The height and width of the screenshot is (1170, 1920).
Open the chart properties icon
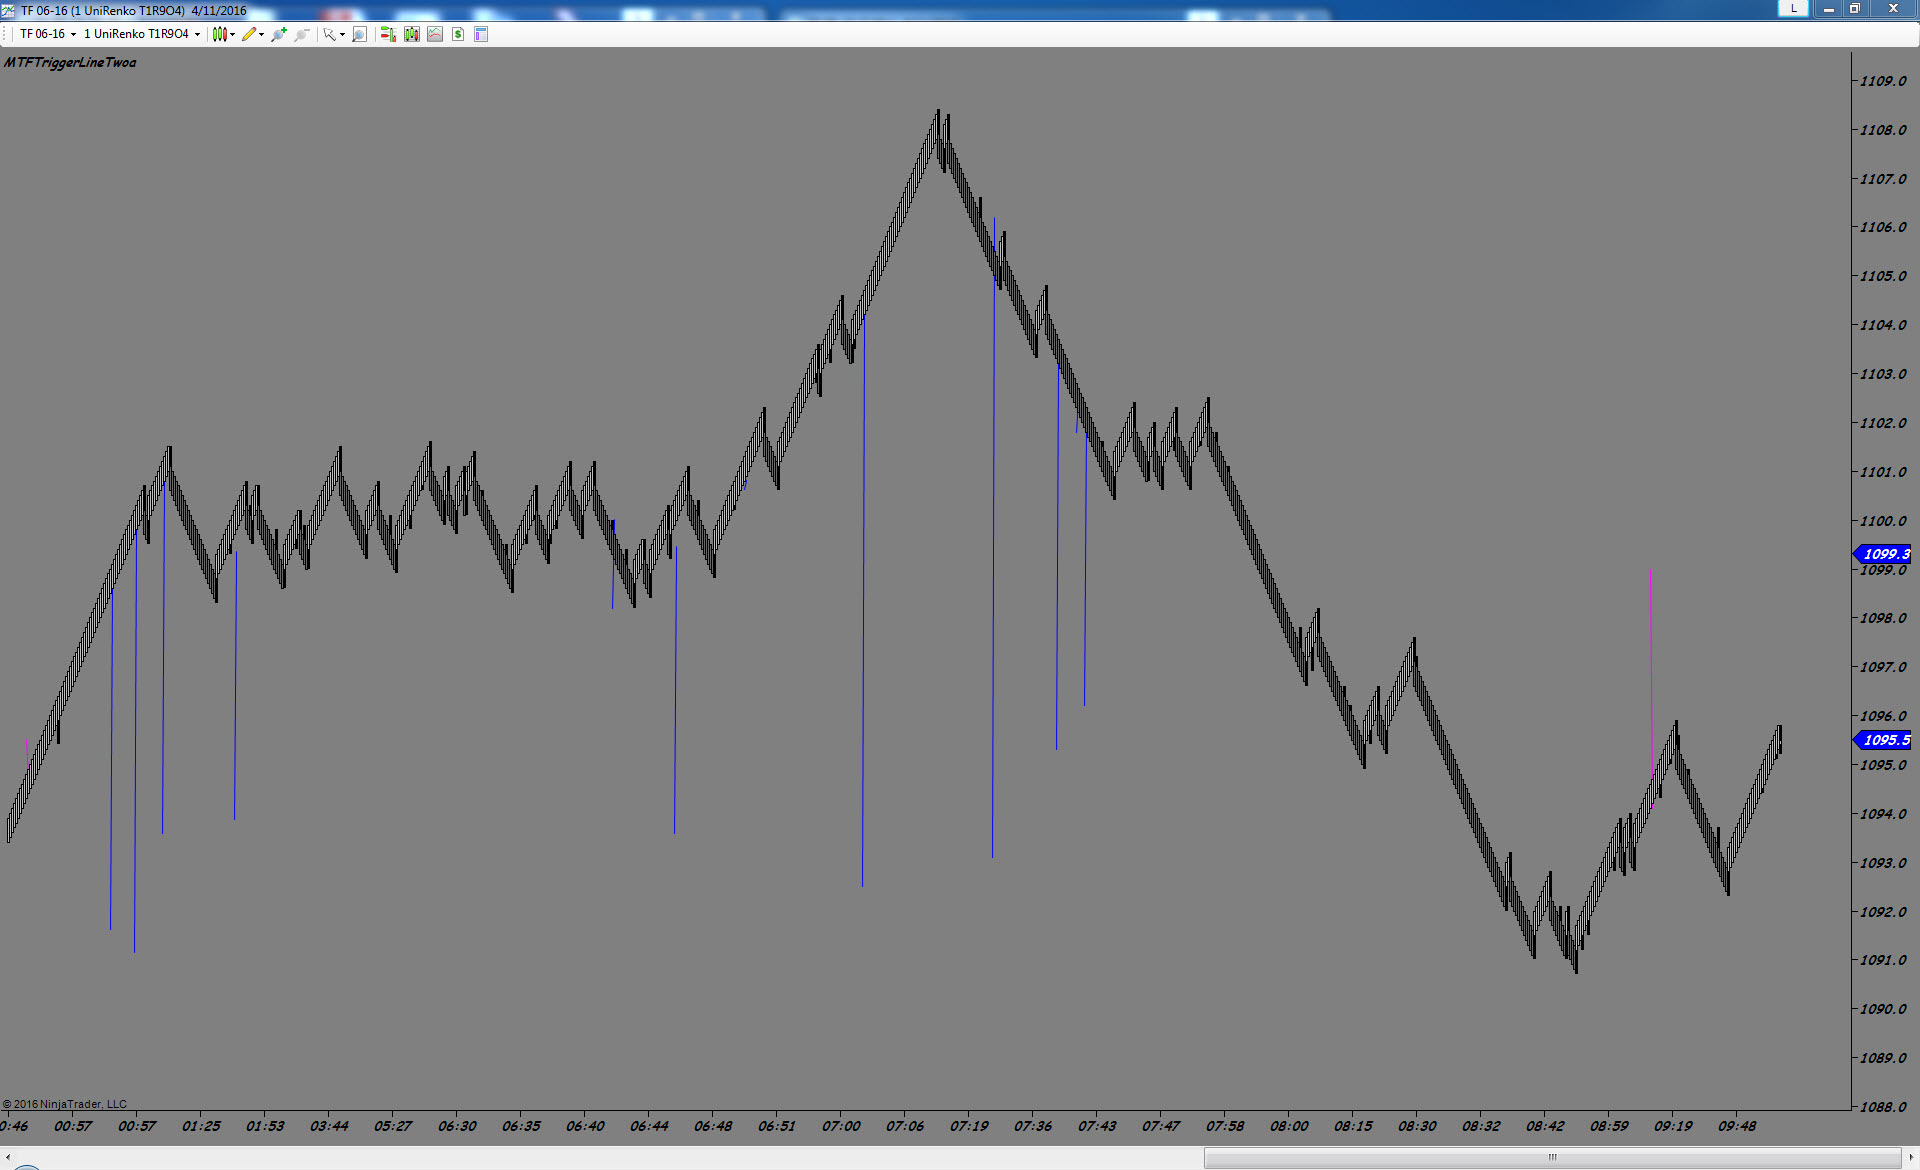(481, 34)
